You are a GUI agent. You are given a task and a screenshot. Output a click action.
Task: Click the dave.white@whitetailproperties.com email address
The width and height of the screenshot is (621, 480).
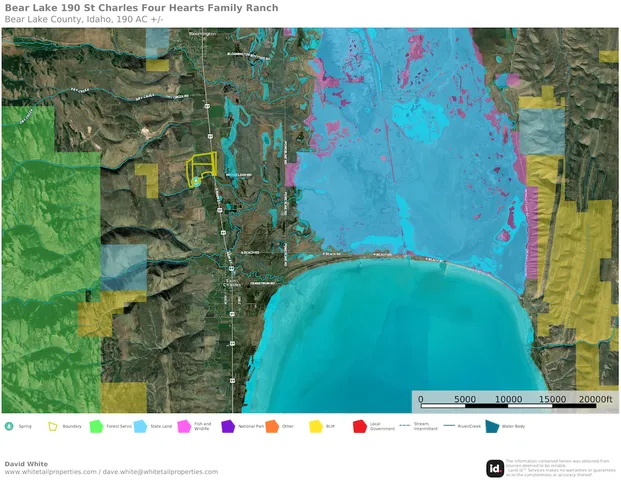pos(160,472)
